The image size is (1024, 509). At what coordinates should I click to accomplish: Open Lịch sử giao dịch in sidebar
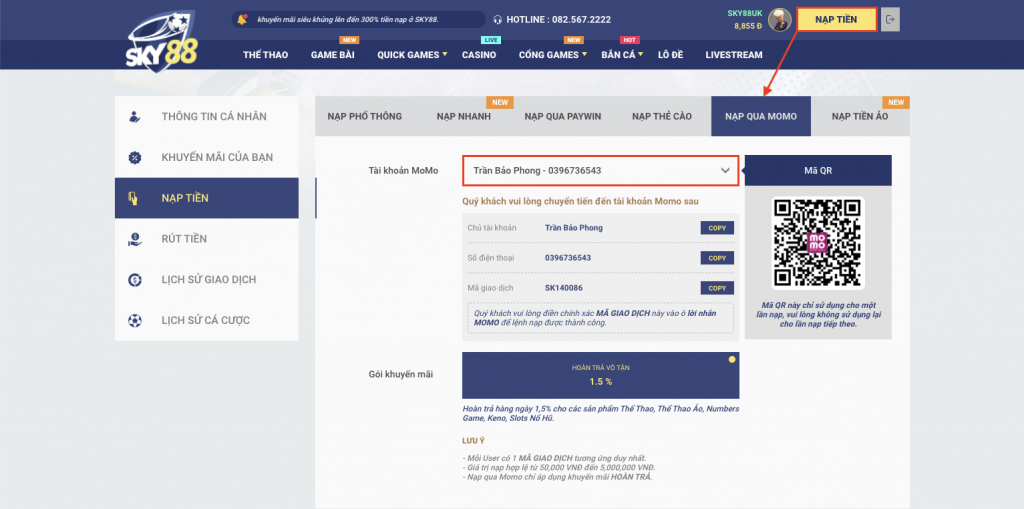pyautogui.click(x=206, y=280)
